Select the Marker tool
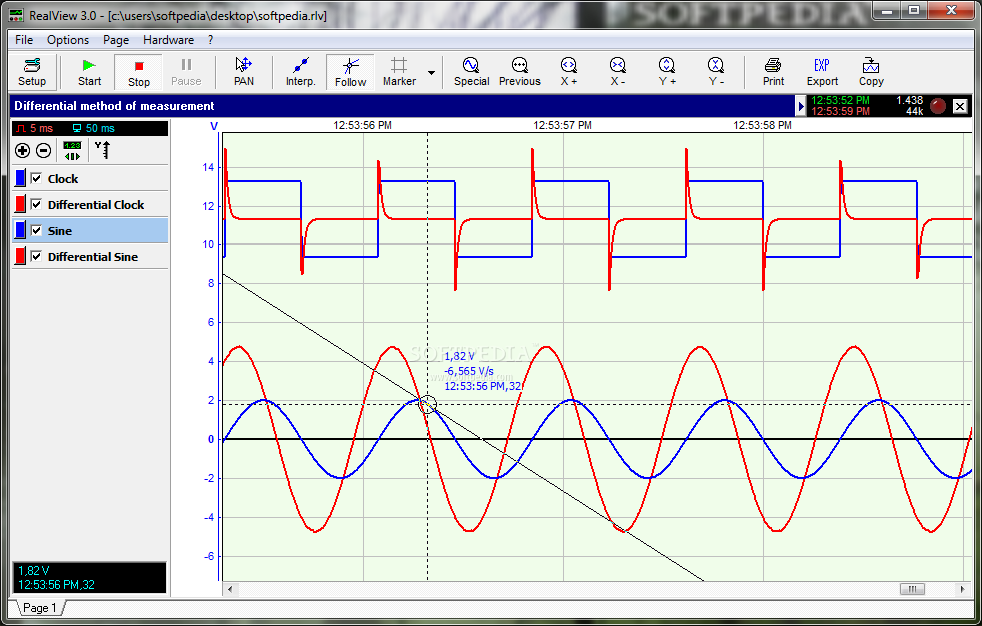 click(x=399, y=72)
